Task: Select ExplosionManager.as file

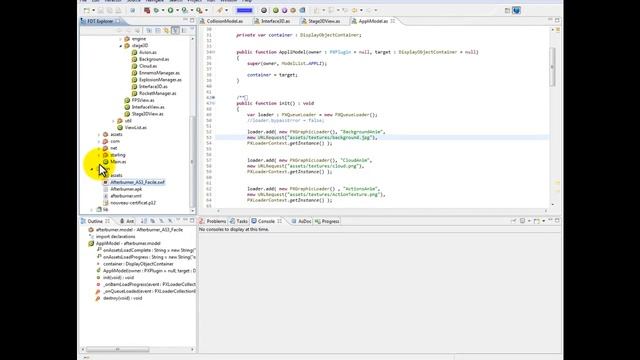Action: click(x=160, y=80)
